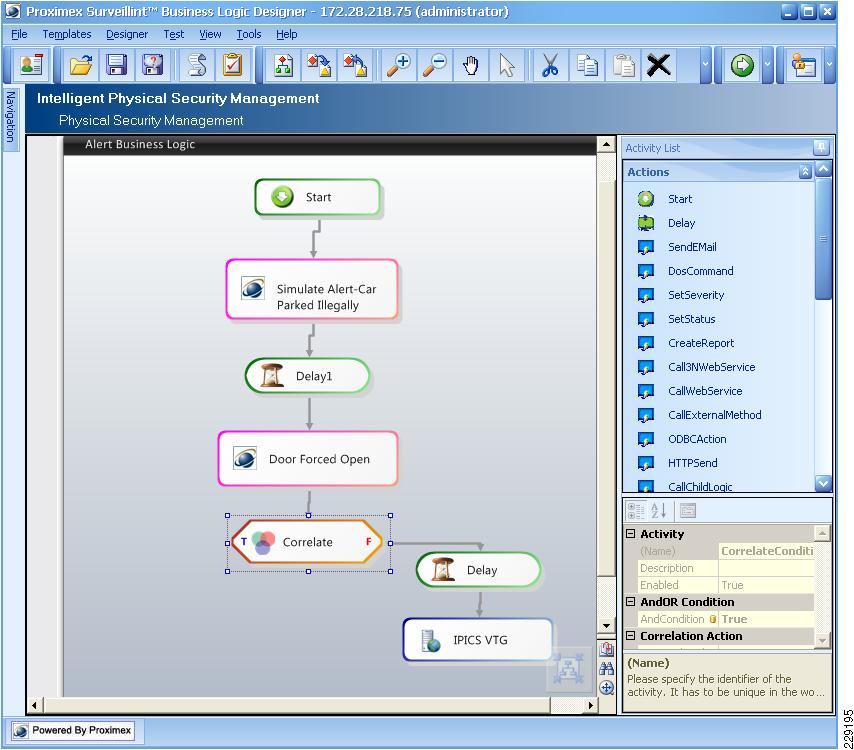
Task: Click the Alphabetical sort icon in properties grid
Action: (658, 510)
